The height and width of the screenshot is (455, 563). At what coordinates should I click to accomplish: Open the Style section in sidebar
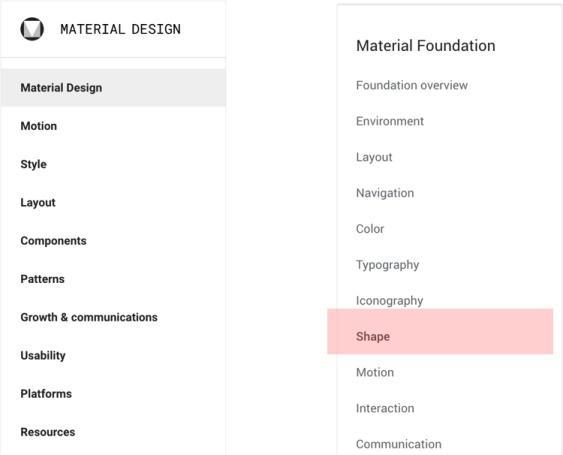click(x=33, y=164)
